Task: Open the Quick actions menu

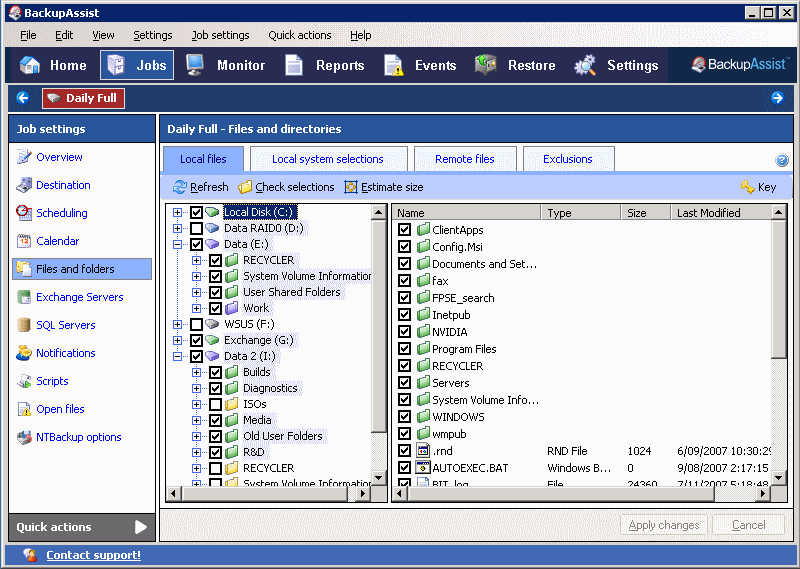Action: (x=299, y=35)
